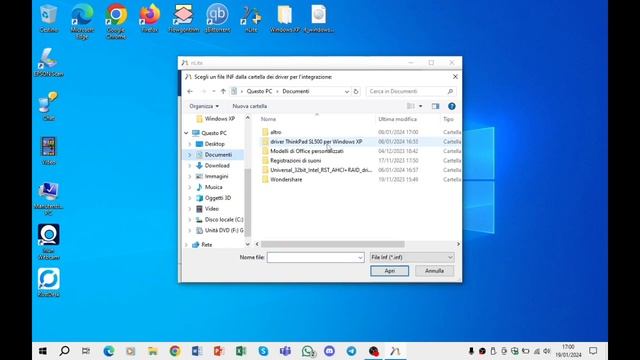Open the qBittorrent desktop shortcut
This screenshot has width=640, height=360.
point(217,19)
